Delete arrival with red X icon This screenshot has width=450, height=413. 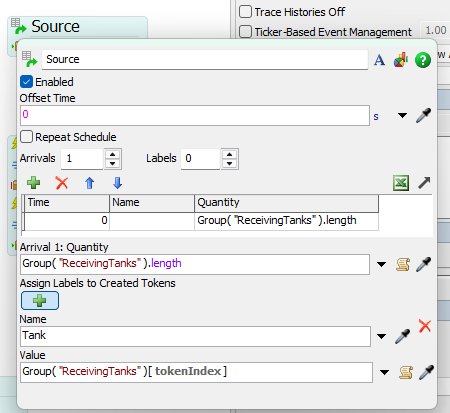[x=62, y=183]
